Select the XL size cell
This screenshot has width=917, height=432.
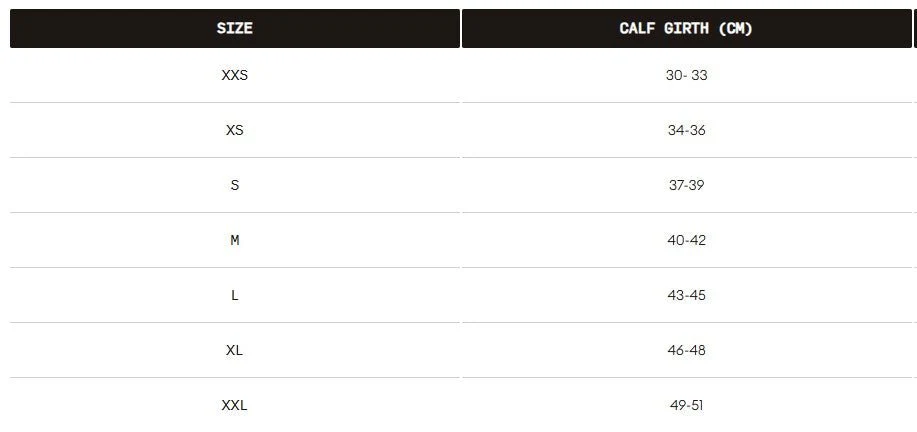tap(235, 350)
